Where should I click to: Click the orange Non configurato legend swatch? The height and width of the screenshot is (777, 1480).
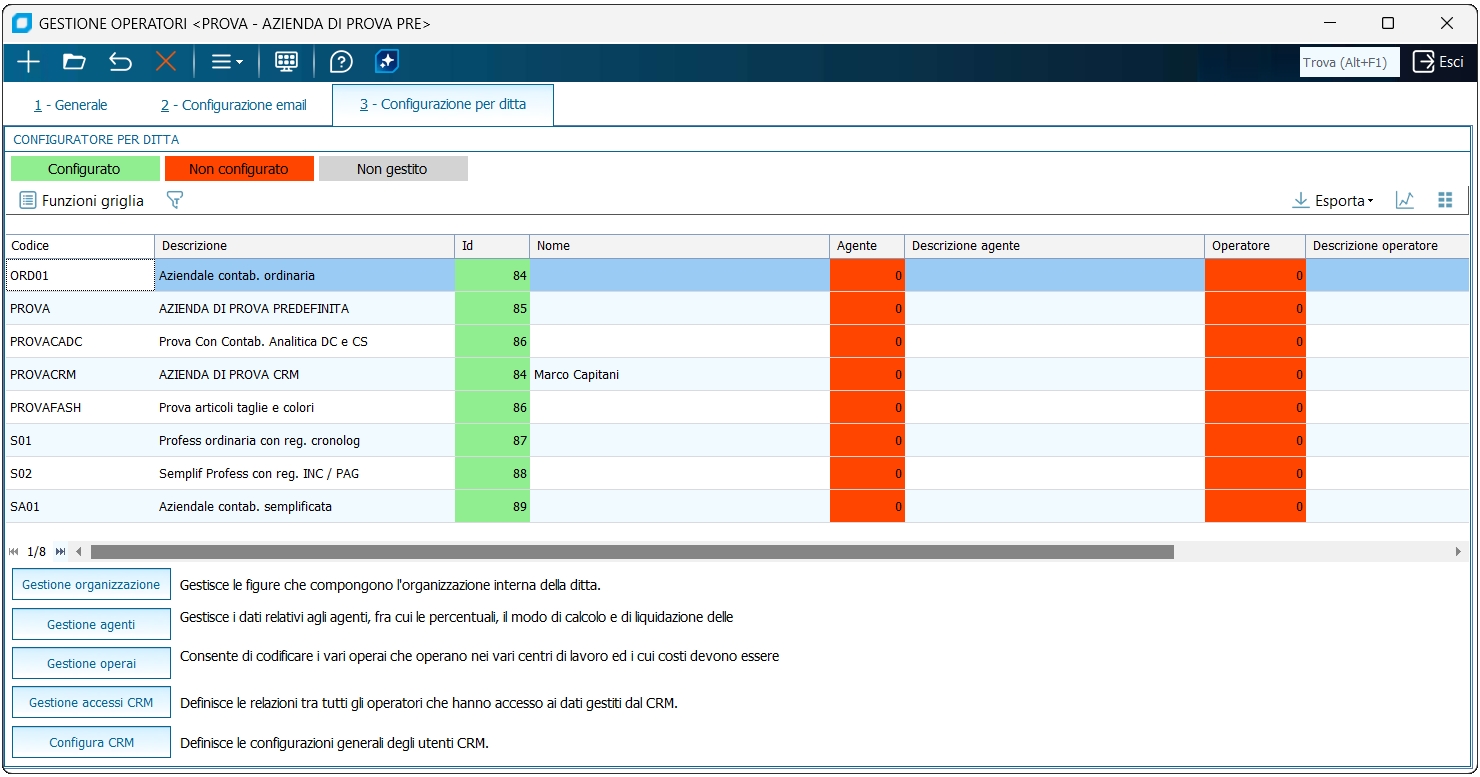tap(239, 169)
